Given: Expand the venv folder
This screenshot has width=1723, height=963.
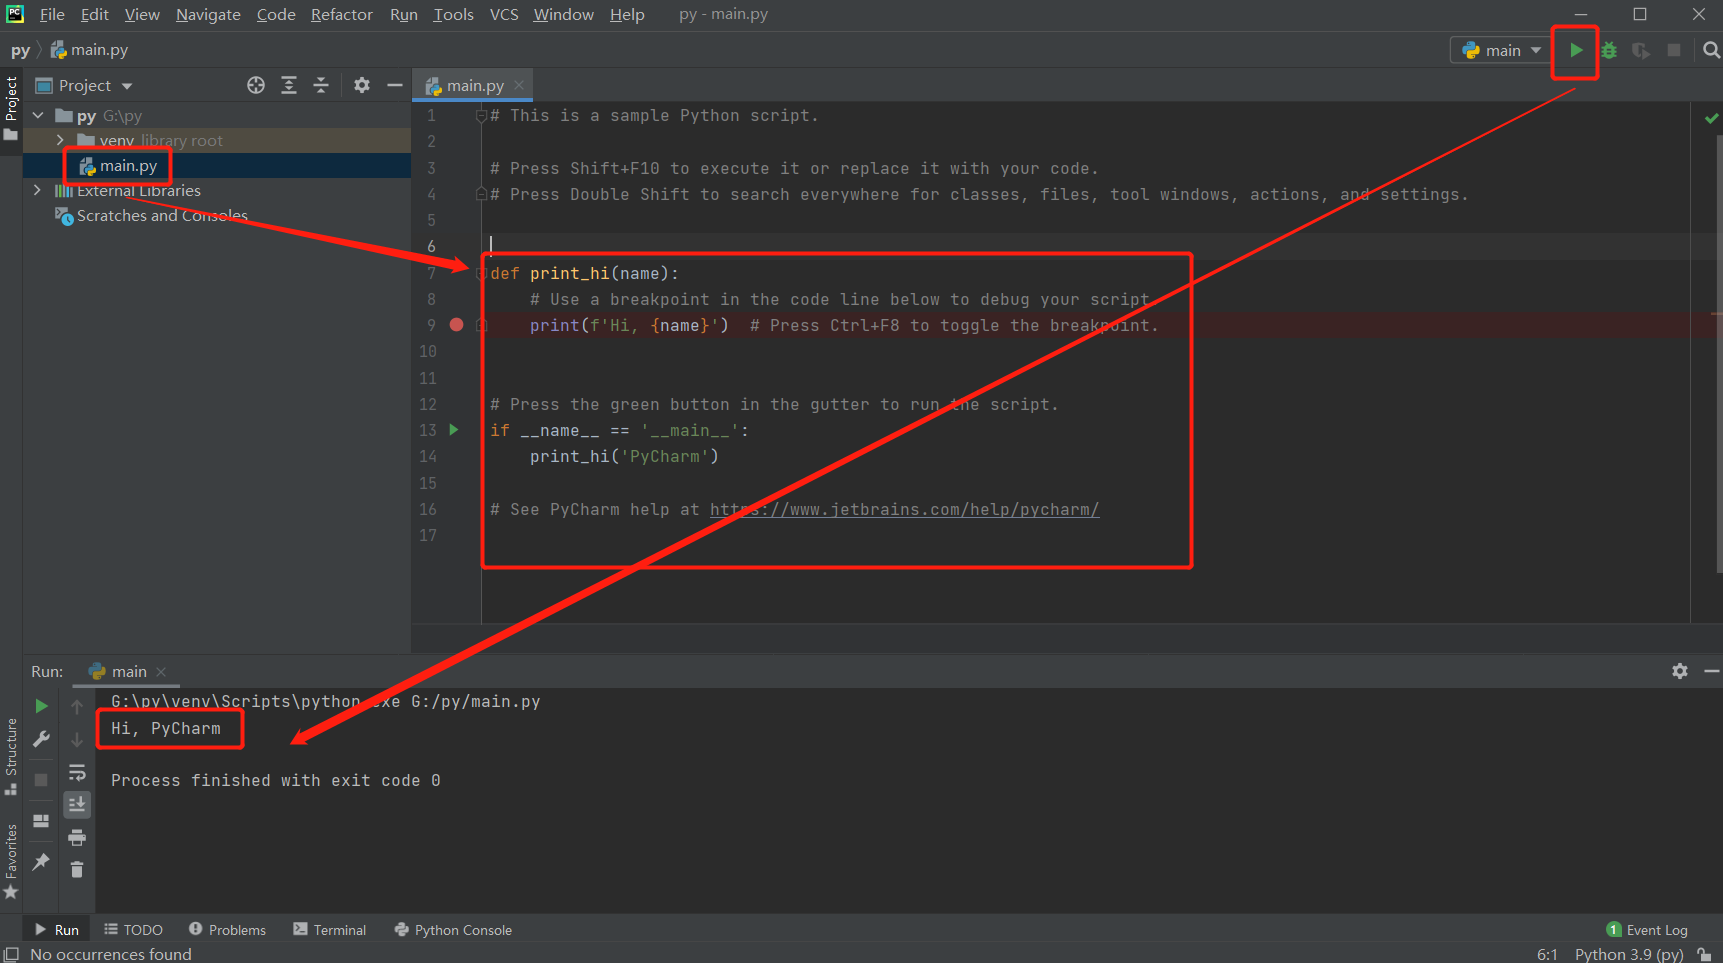Looking at the screenshot, I should click(60, 140).
